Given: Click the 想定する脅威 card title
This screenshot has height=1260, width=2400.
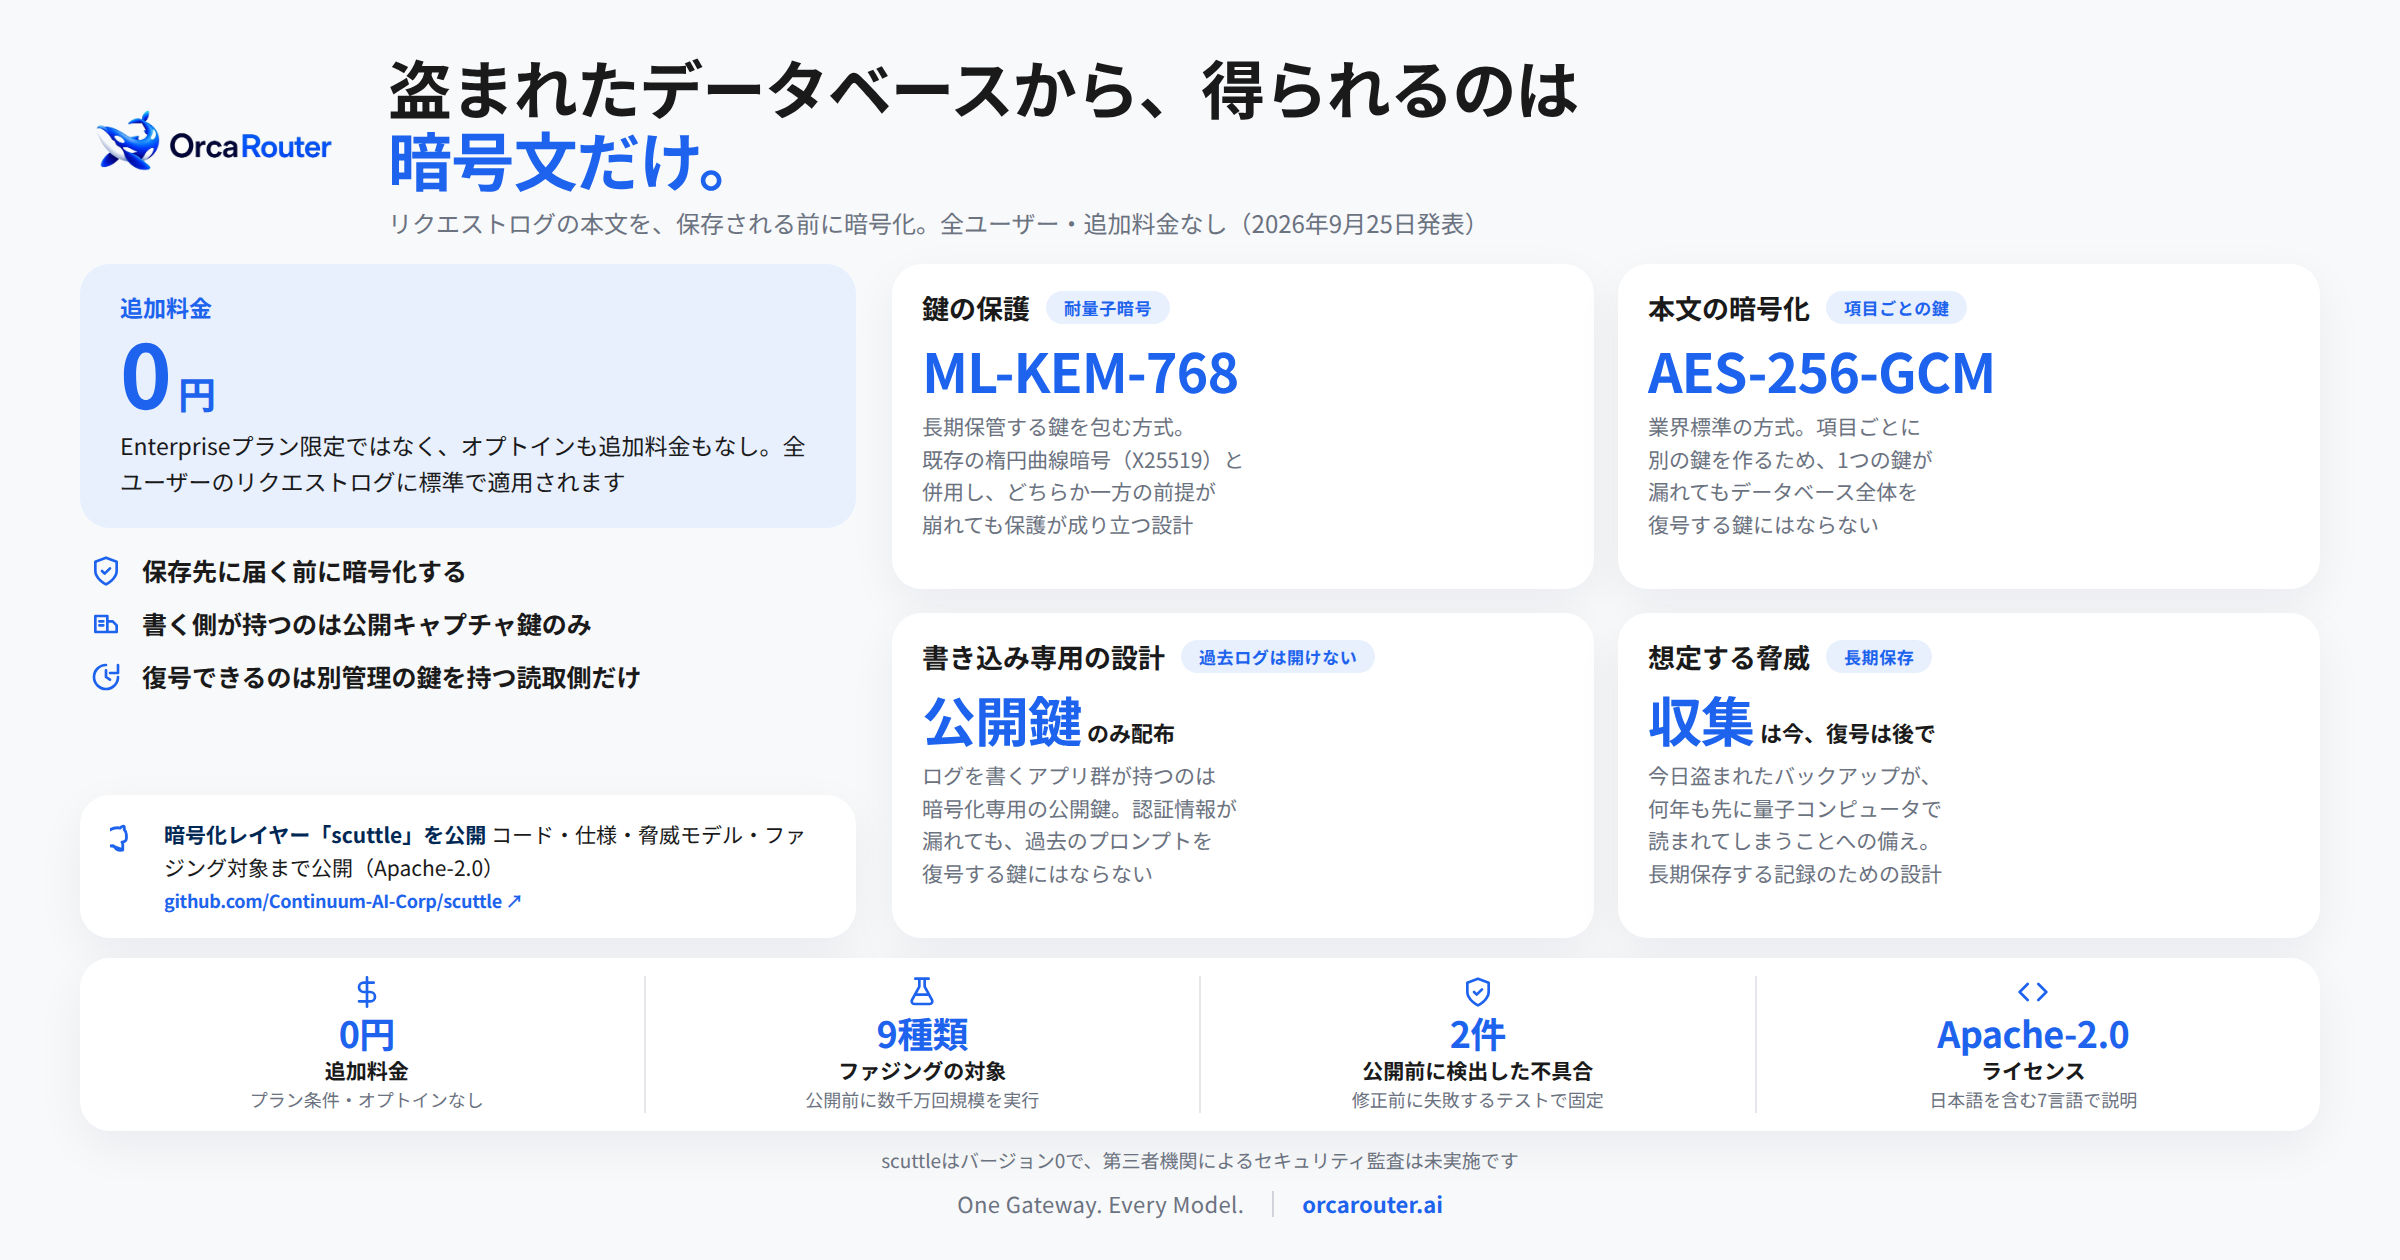Looking at the screenshot, I should click(1728, 657).
